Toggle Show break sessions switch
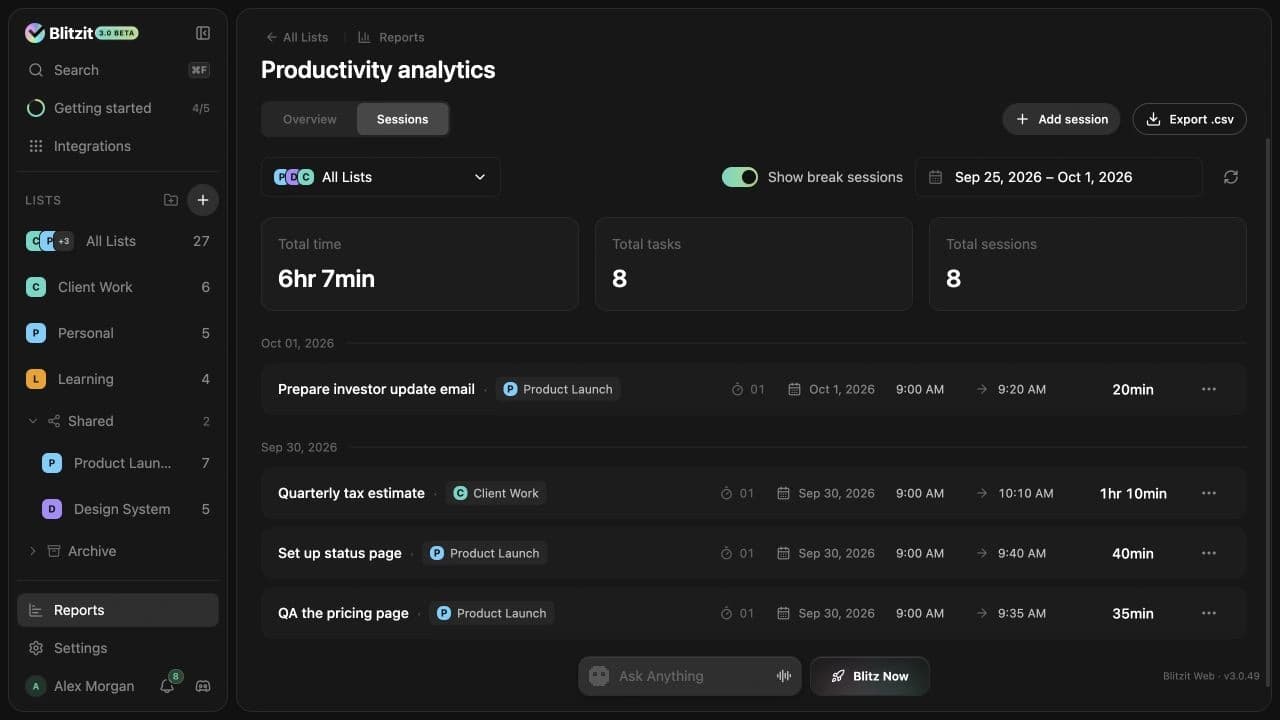The width and height of the screenshot is (1280, 720). click(740, 177)
